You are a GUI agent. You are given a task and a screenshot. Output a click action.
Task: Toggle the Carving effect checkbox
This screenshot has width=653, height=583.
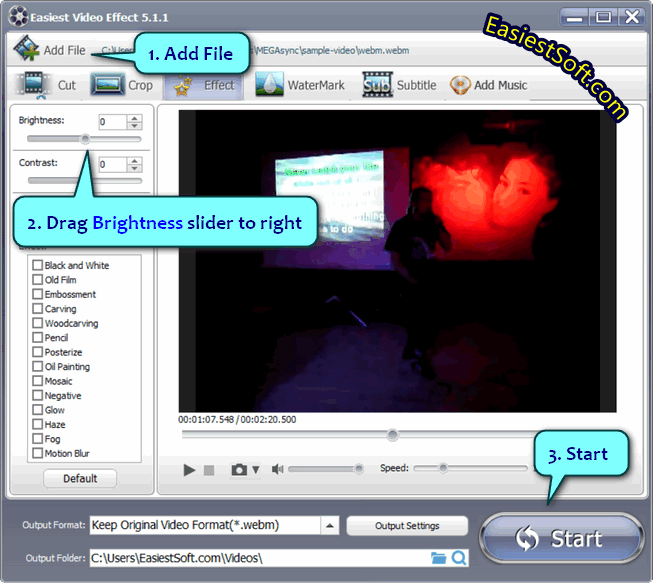37,309
